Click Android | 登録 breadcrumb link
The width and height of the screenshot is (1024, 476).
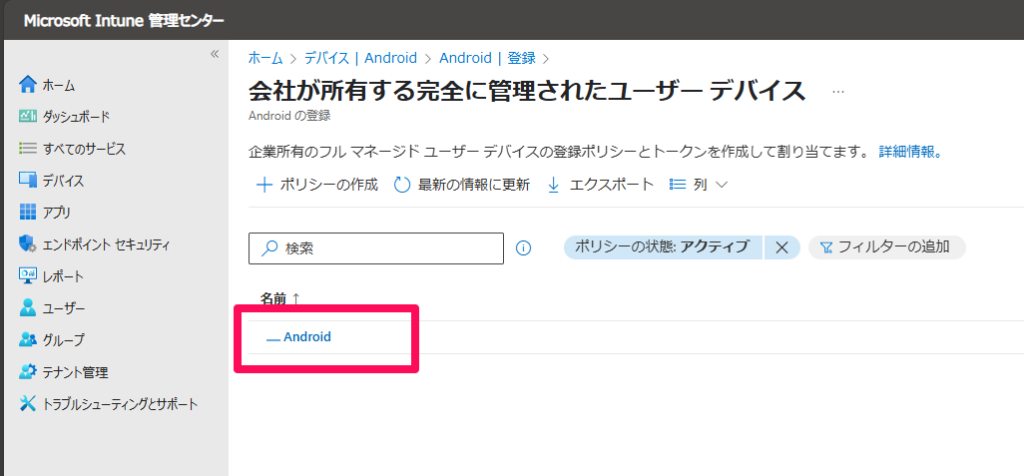pyautogui.click(x=487, y=58)
